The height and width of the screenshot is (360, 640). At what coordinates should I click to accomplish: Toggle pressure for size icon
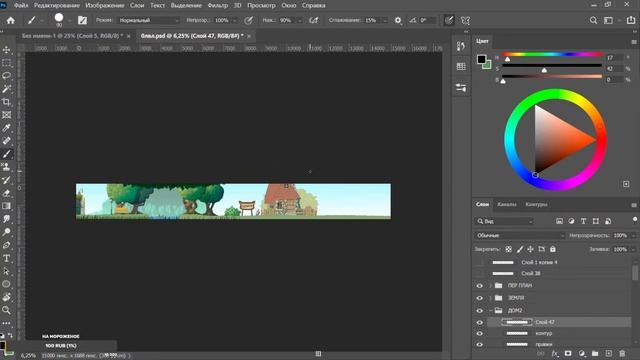coord(449,20)
